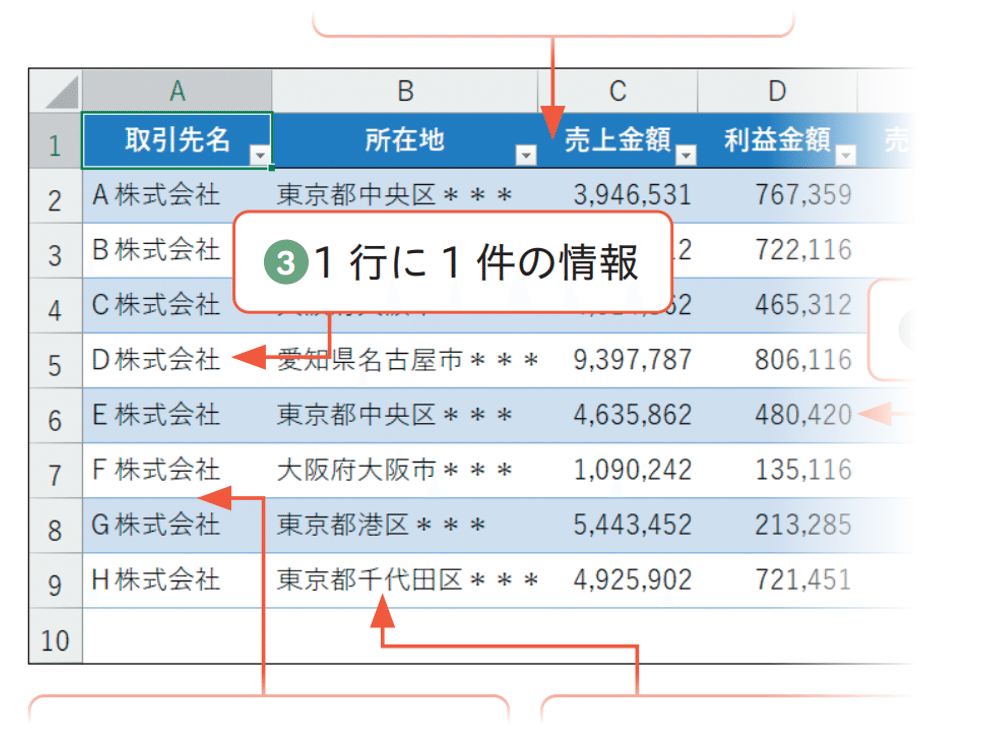This screenshot has width=1001, height=748.
Task: Select row 2 header
Action: [56, 196]
